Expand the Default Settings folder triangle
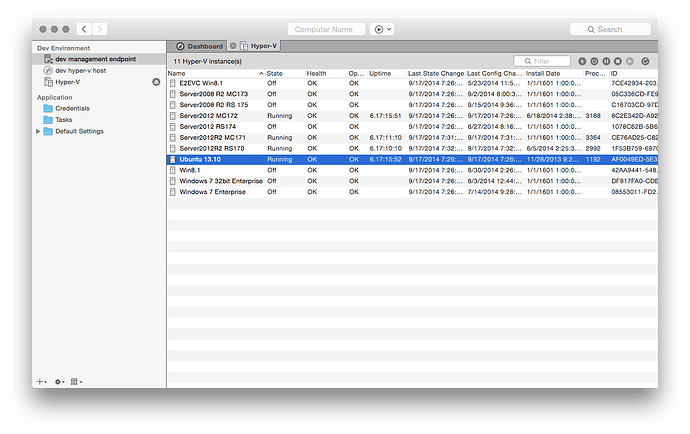Screen dimensions: 690x434 37,131
